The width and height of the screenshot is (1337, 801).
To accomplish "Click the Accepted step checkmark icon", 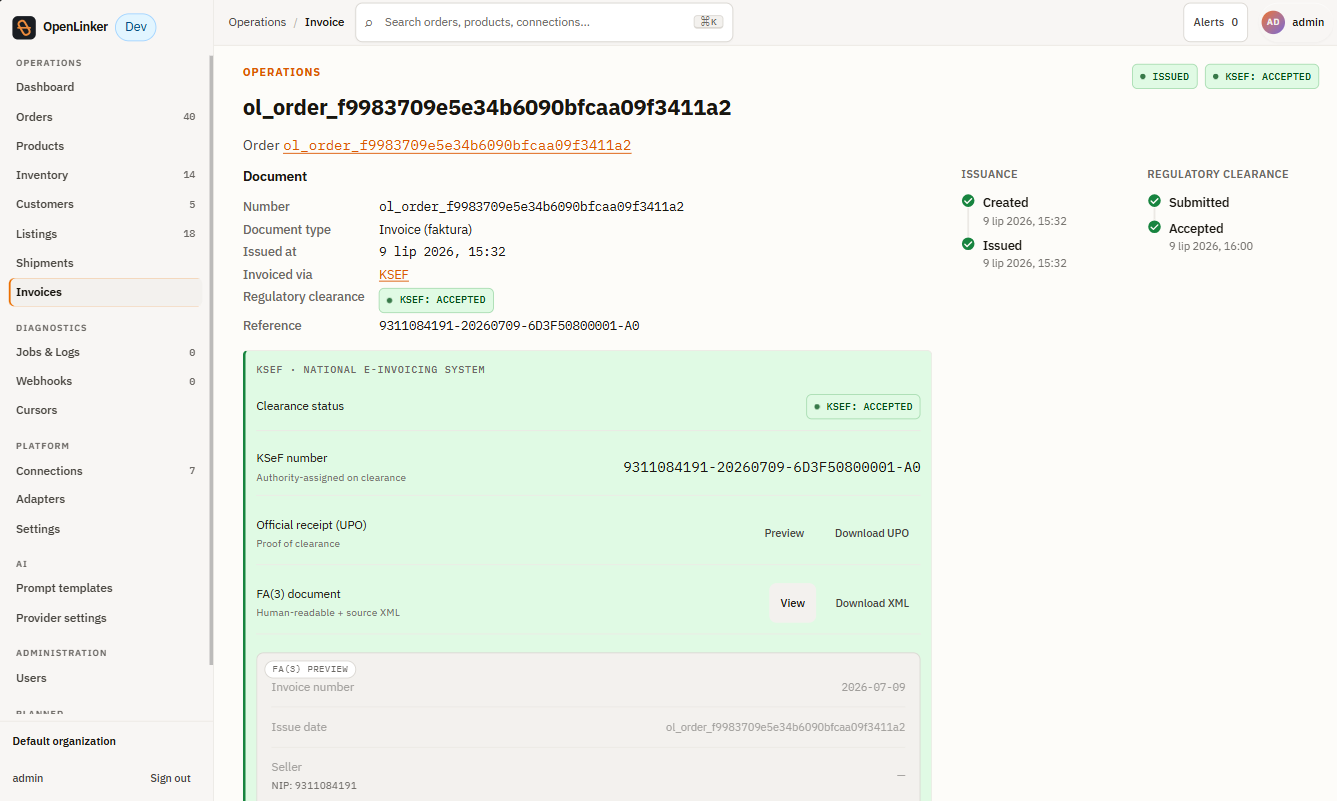I will coord(1154,227).
